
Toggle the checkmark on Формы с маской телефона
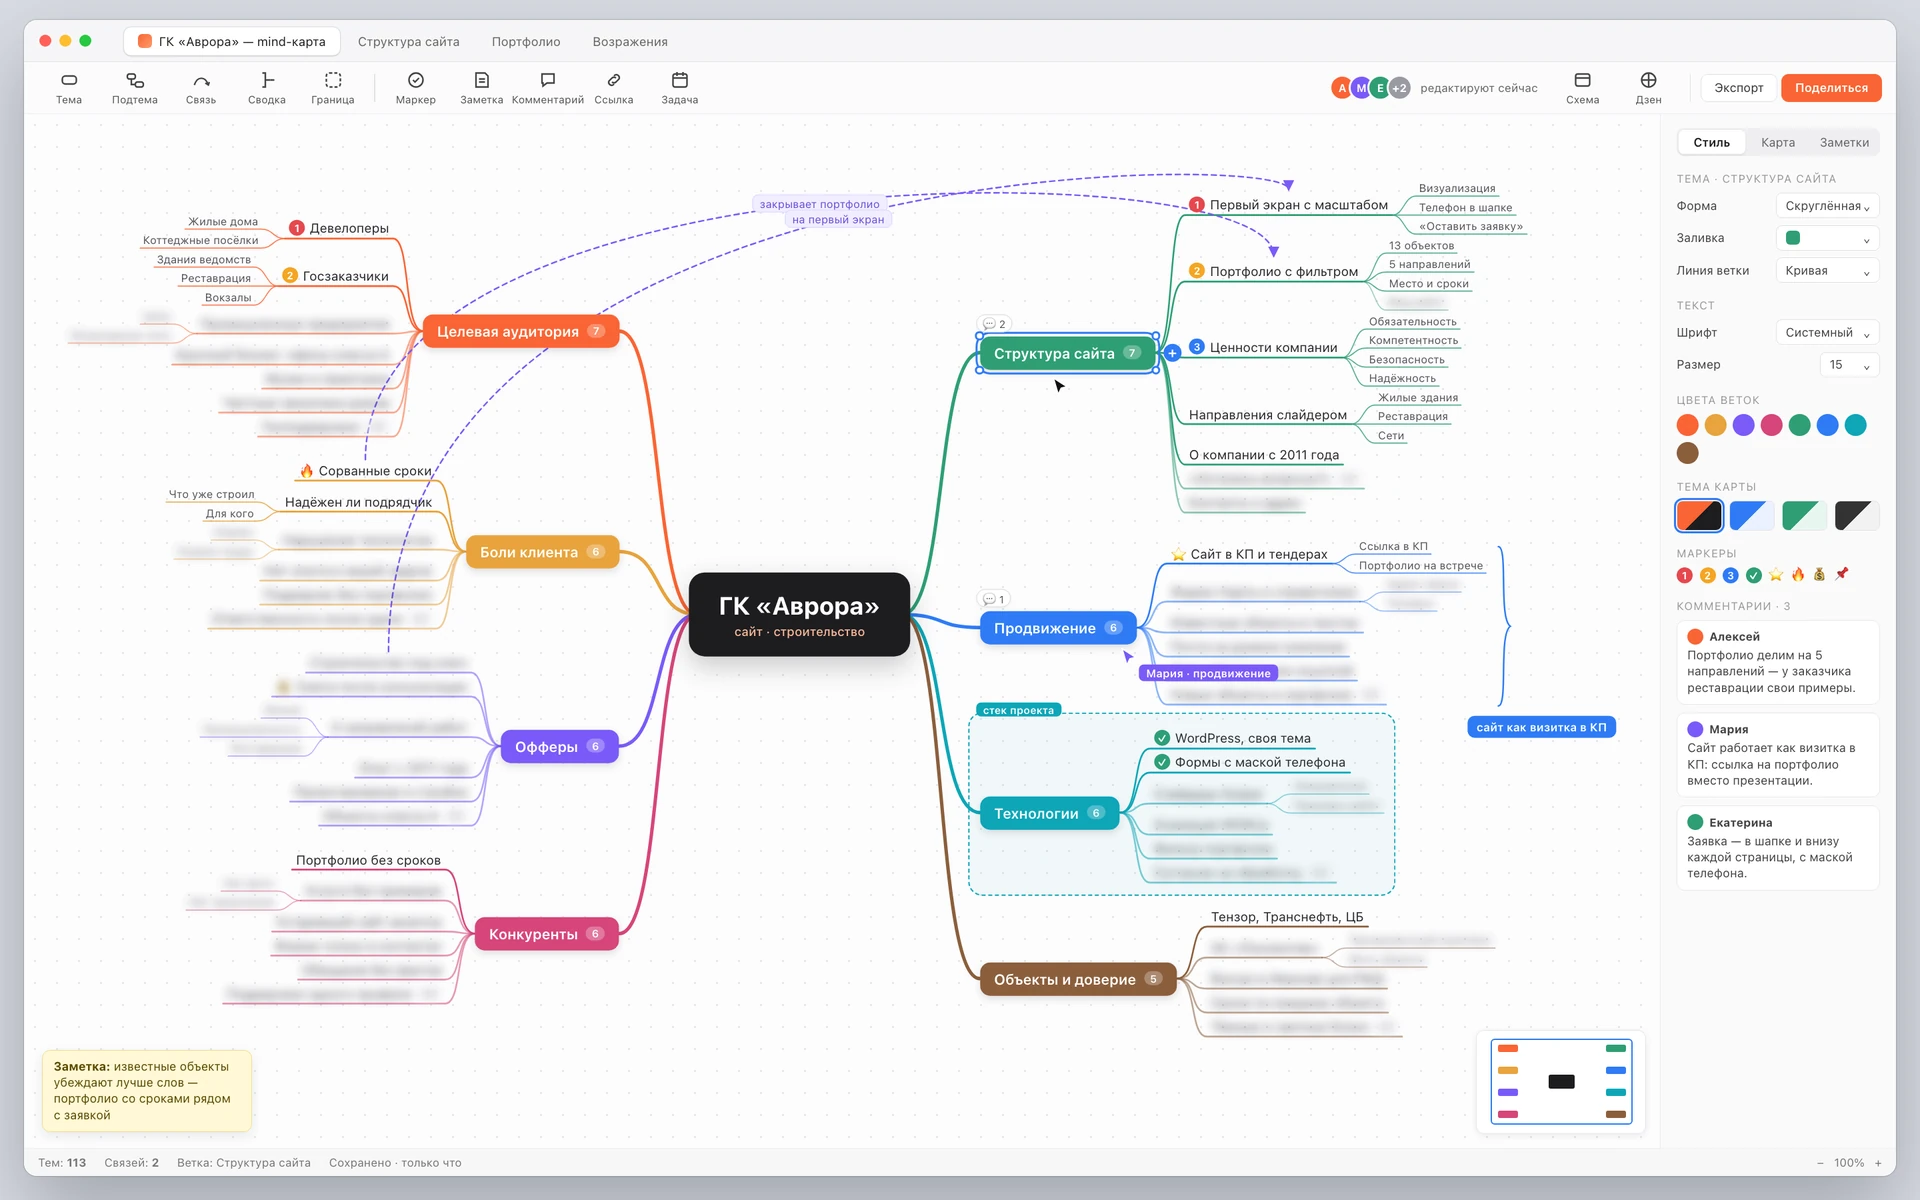click(1162, 762)
